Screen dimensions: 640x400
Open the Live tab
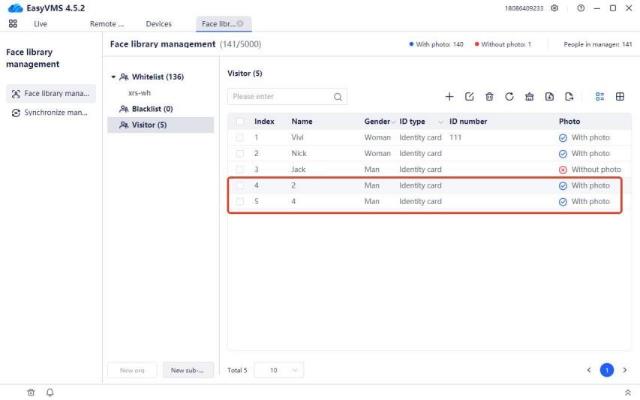click(40, 23)
